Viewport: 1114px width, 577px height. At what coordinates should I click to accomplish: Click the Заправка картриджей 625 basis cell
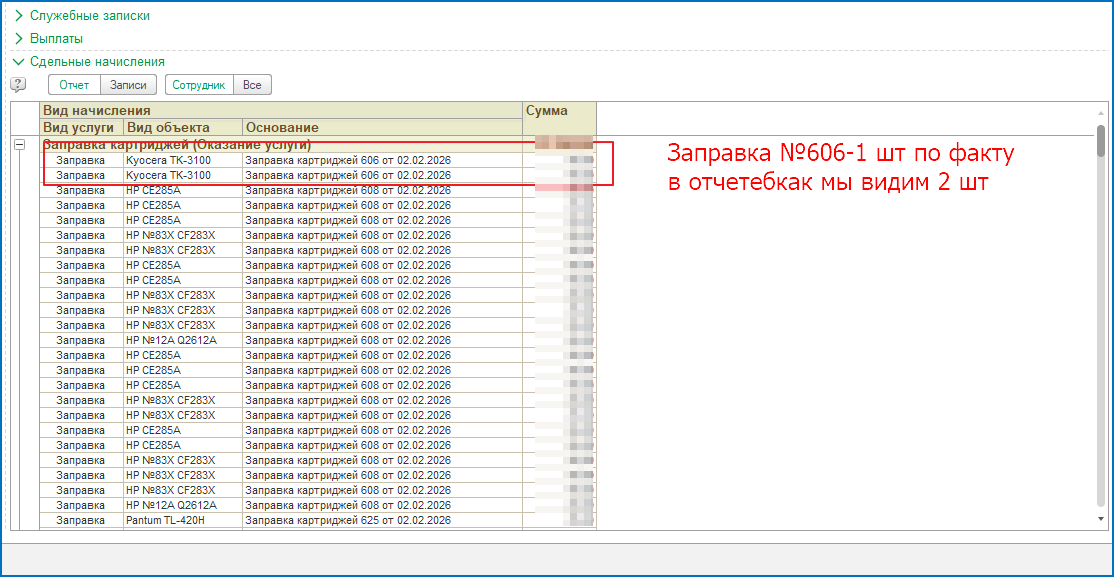click(x=348, y=520)
